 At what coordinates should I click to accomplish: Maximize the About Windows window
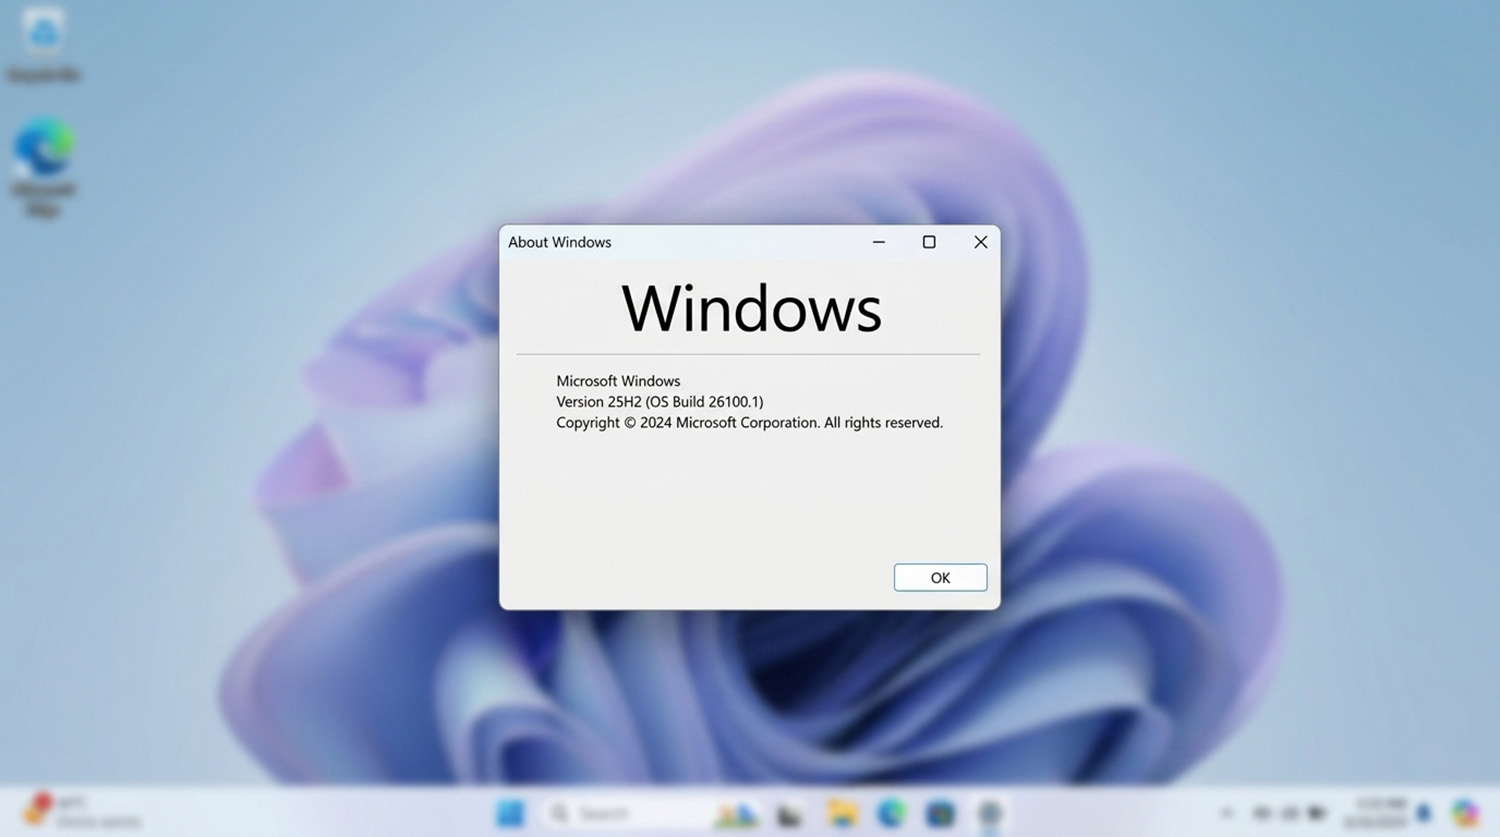tap(929, 242)
